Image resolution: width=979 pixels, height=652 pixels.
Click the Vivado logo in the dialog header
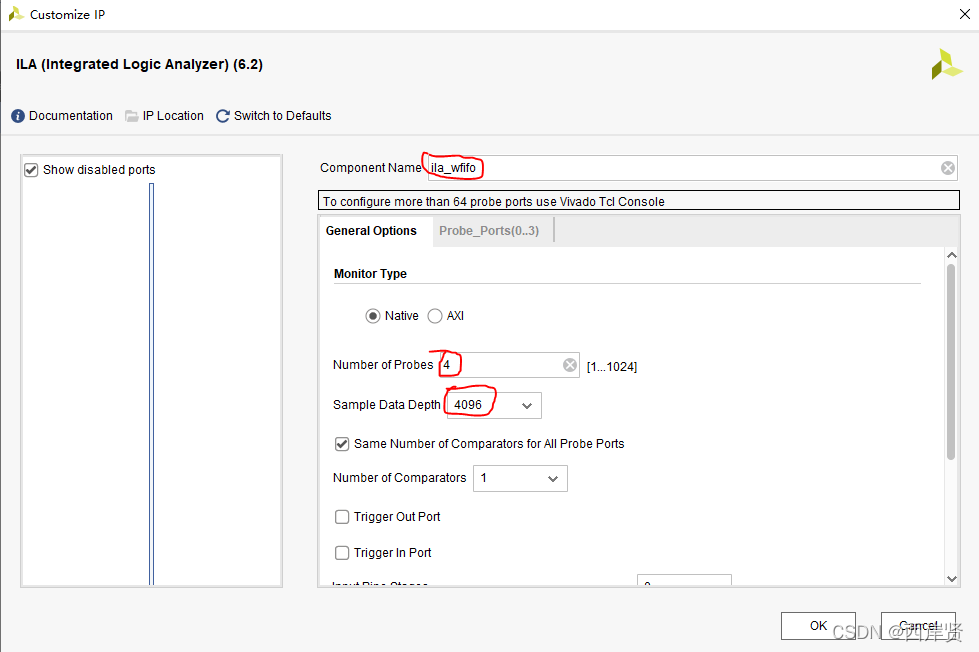946,64
